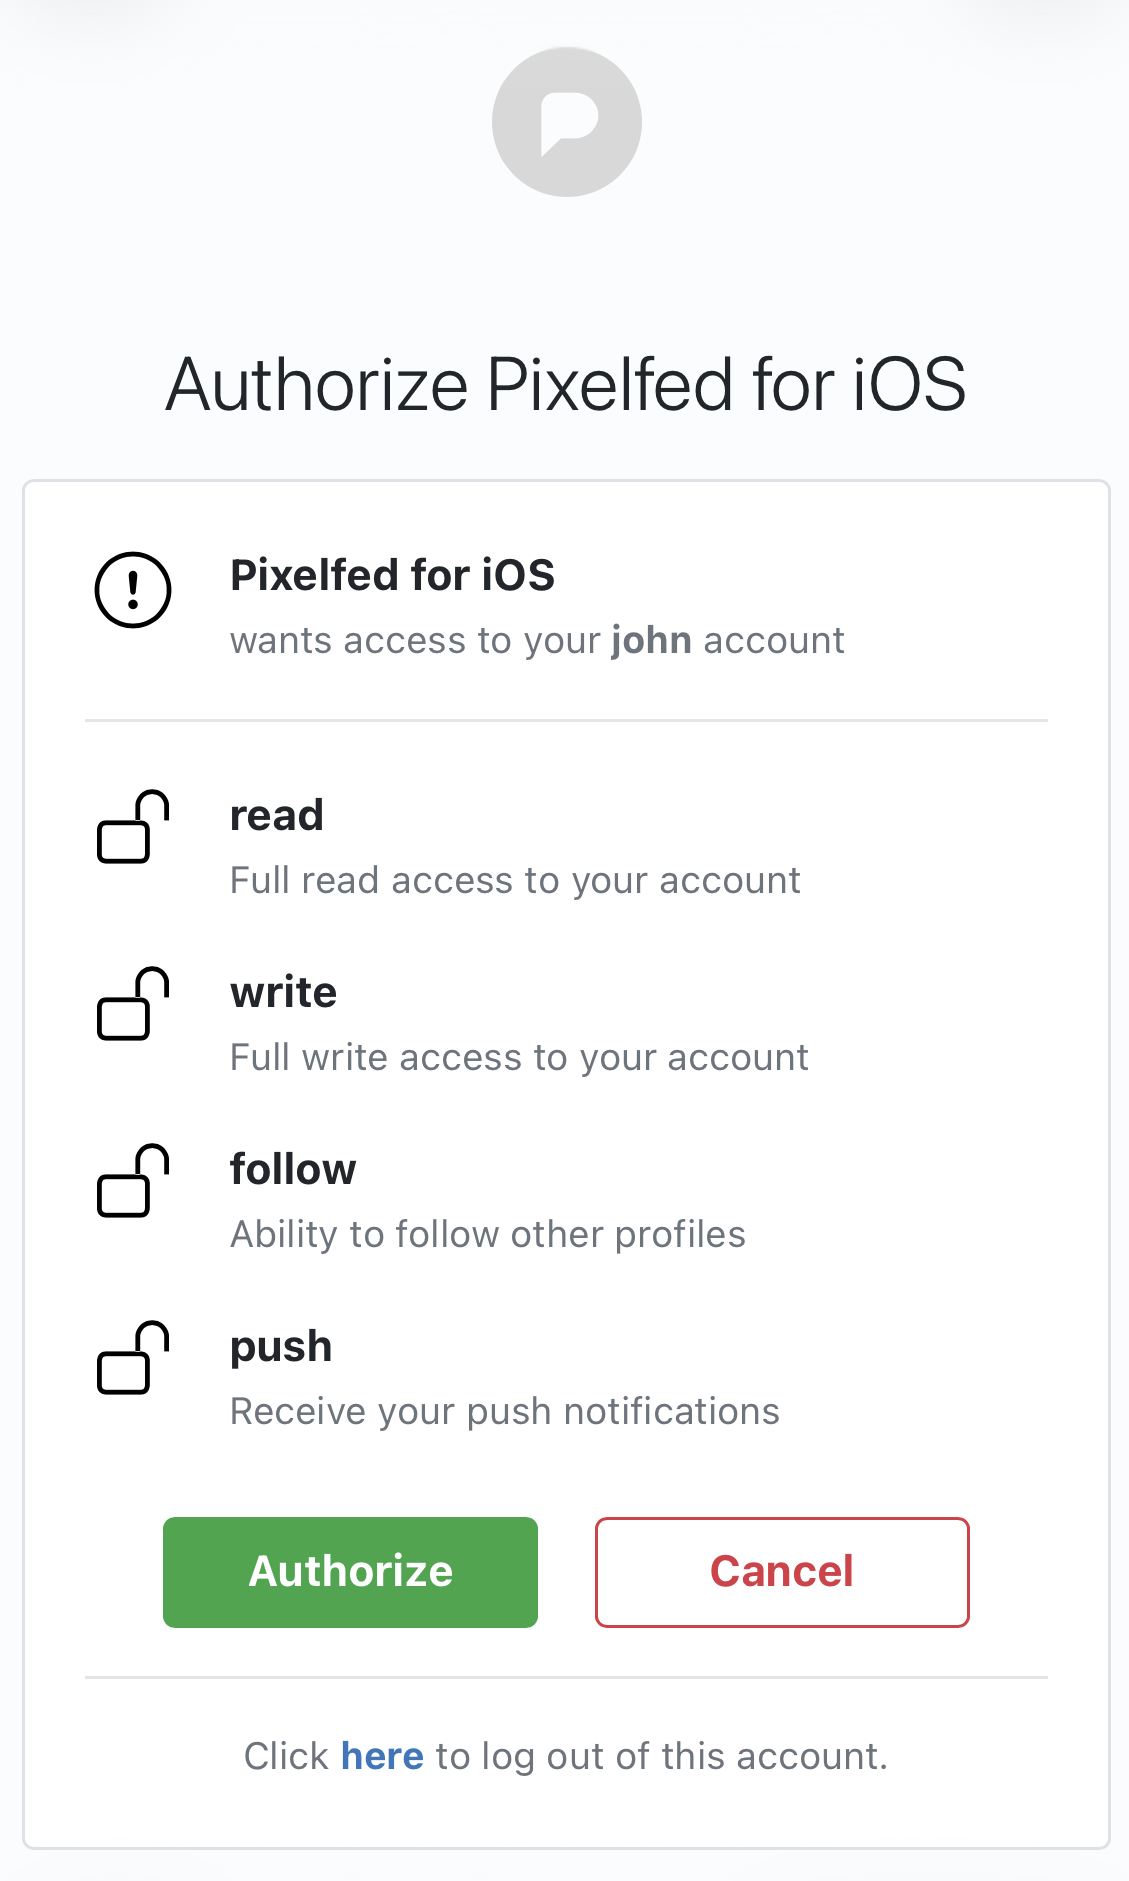Follow the 'here' logout link
The width and height of the screenshot is (1129, 1881).
pyautogui.click(x=382, y=1756)
